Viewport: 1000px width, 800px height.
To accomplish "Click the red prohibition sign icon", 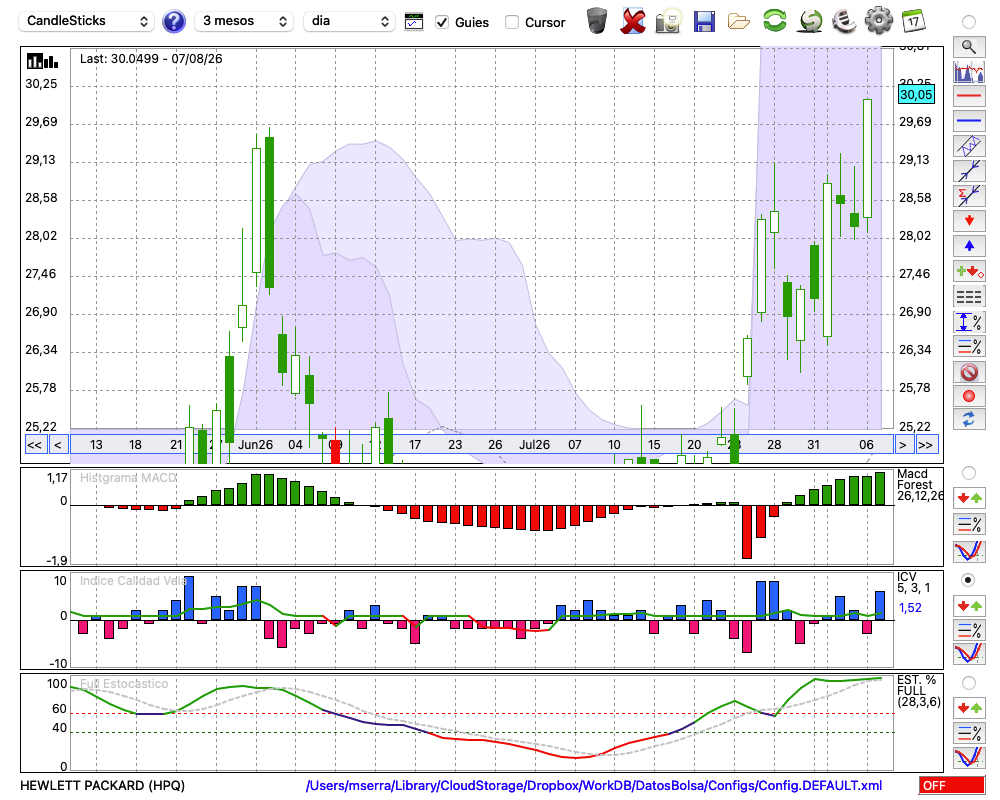I will pos(969,372).
